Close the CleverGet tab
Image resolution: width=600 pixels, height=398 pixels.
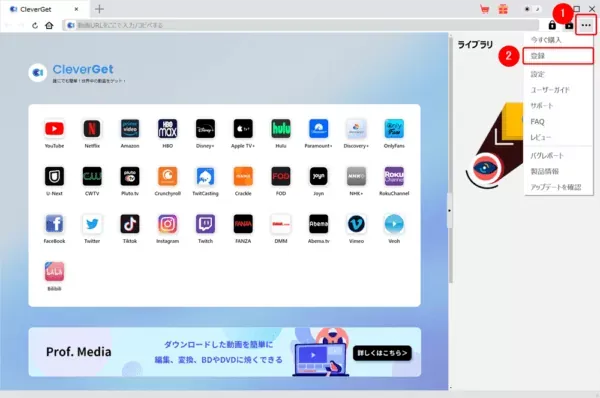(x=76, y=9)
